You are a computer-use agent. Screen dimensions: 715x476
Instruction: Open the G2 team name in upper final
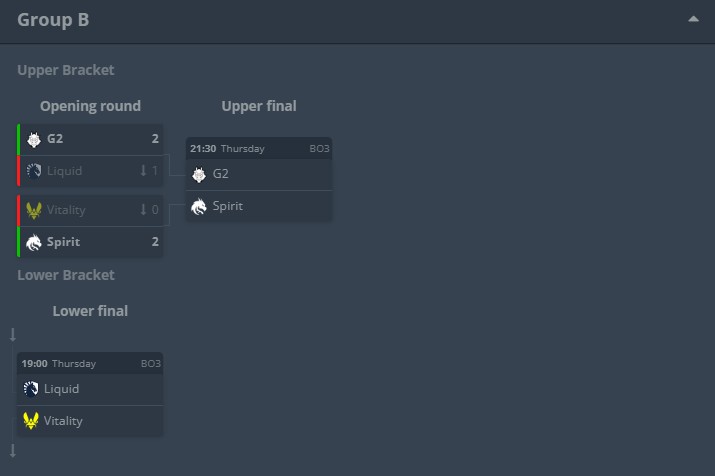pyautogui.click(x=221, y=174)
